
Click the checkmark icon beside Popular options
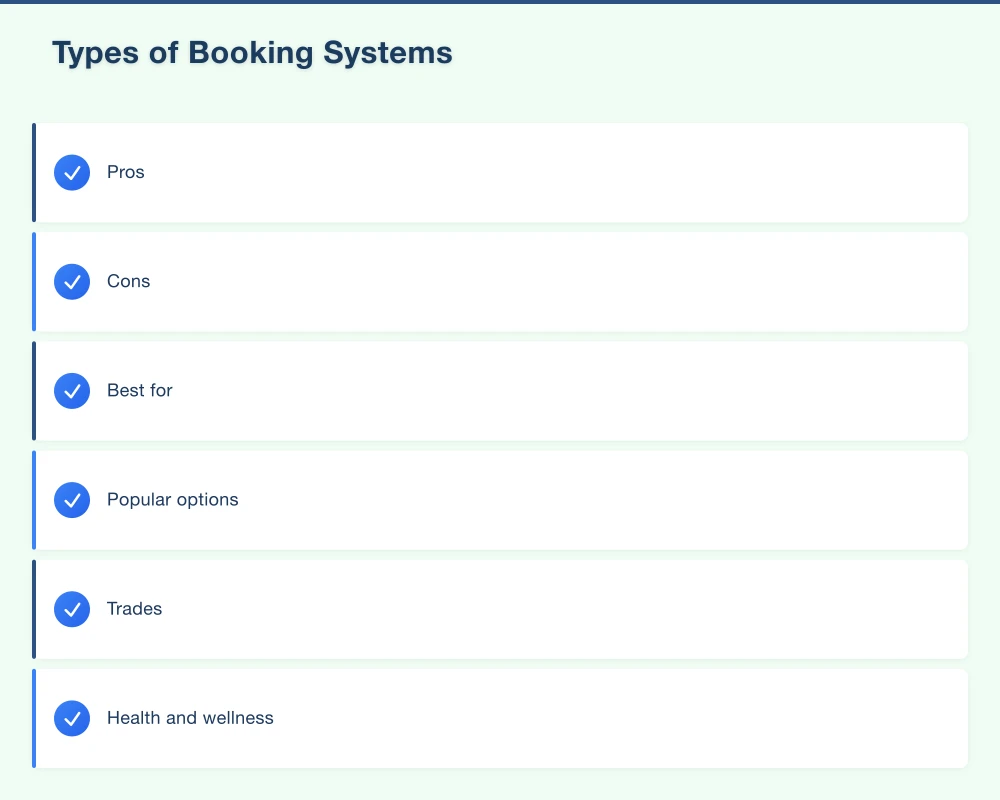pyautogui.click(x=72, y=500)
